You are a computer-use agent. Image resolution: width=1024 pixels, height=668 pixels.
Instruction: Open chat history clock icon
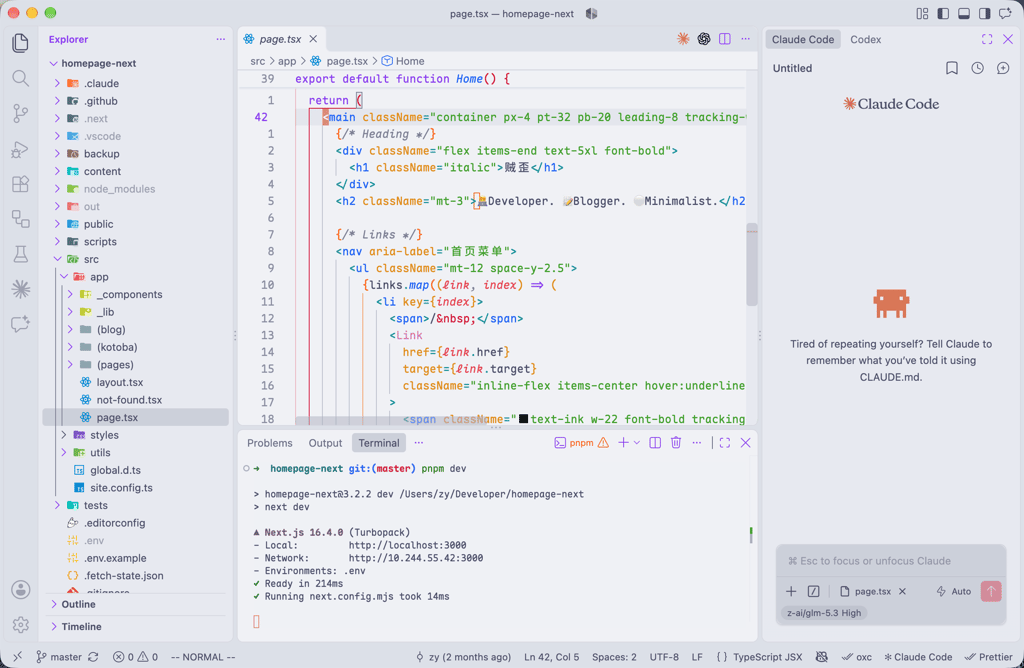click(977, 68)
